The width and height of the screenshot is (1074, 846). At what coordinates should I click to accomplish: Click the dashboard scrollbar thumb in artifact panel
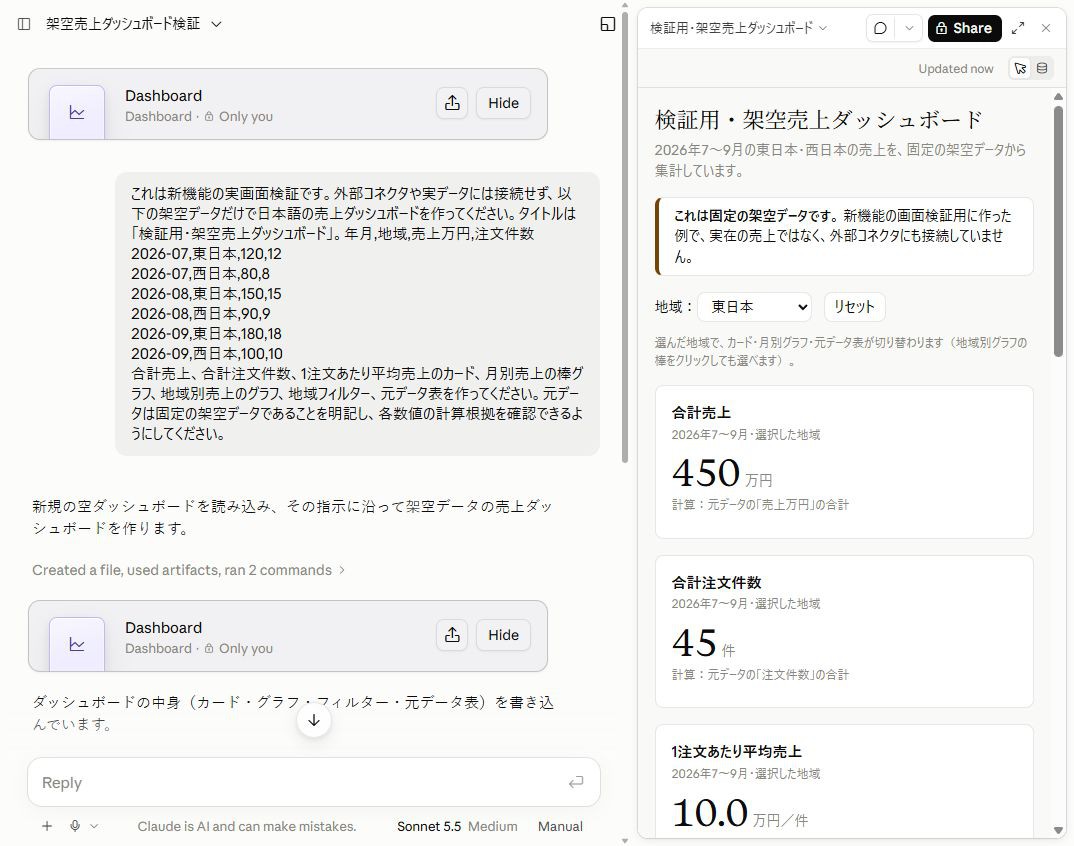pyautogui.click(x=1058, y=231)
